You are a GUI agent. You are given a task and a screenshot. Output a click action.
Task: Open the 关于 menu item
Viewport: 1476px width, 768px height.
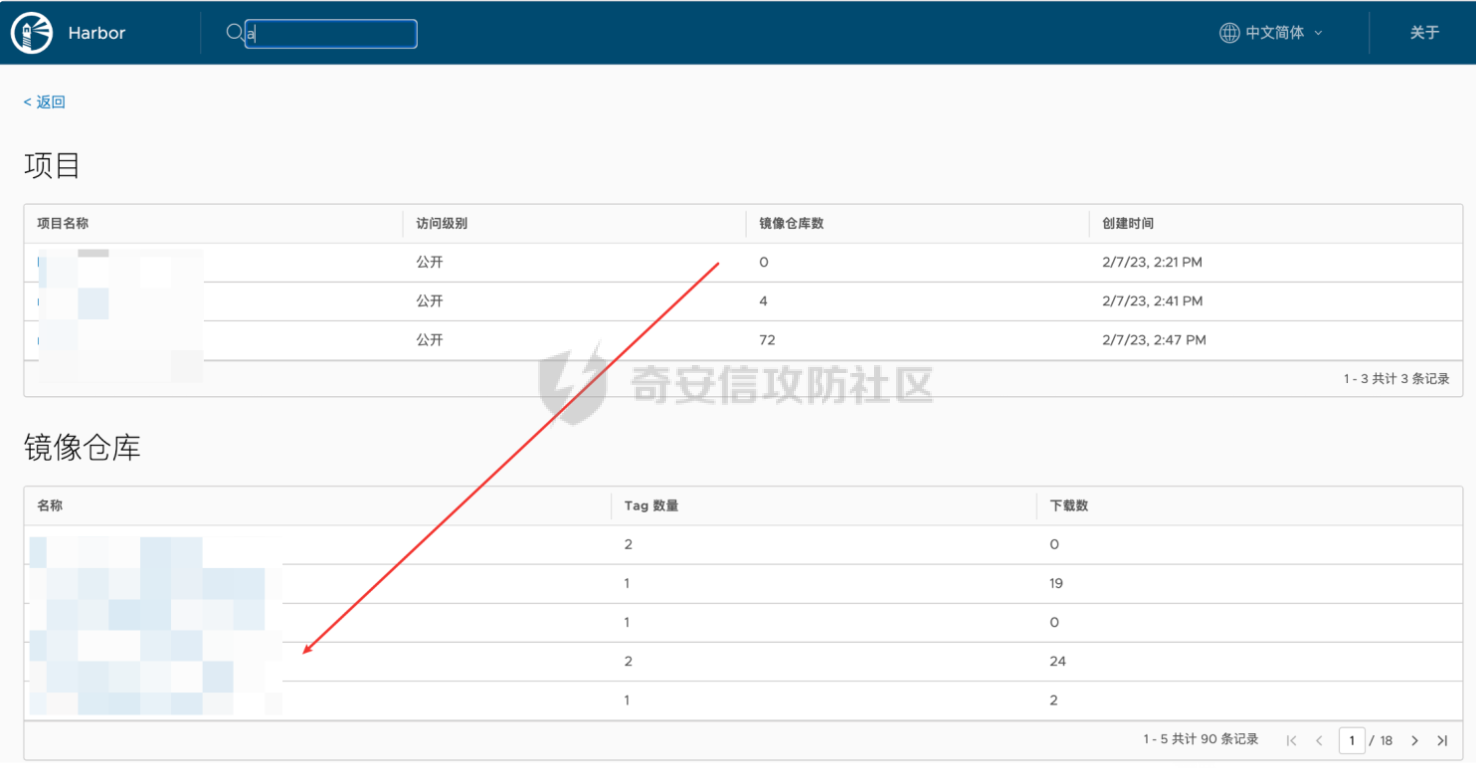(x=1424, y=33)
